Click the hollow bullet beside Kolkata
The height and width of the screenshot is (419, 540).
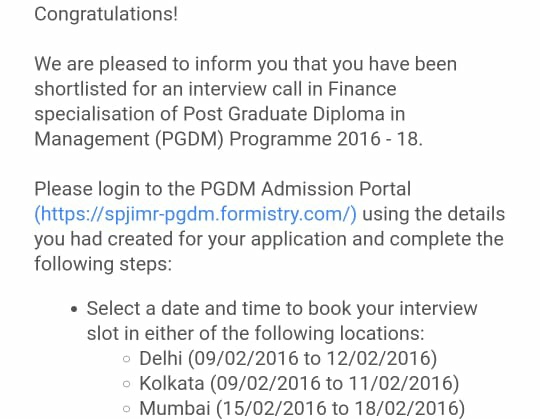point(126,384)
